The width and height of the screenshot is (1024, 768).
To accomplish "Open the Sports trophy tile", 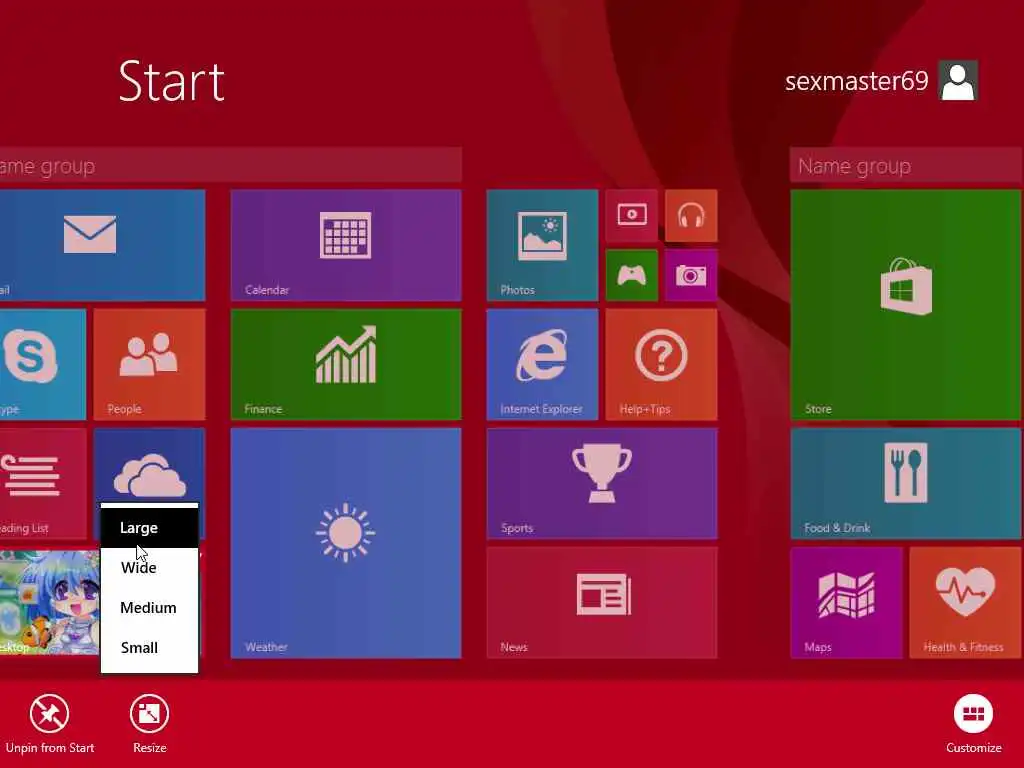I will 602,484.
